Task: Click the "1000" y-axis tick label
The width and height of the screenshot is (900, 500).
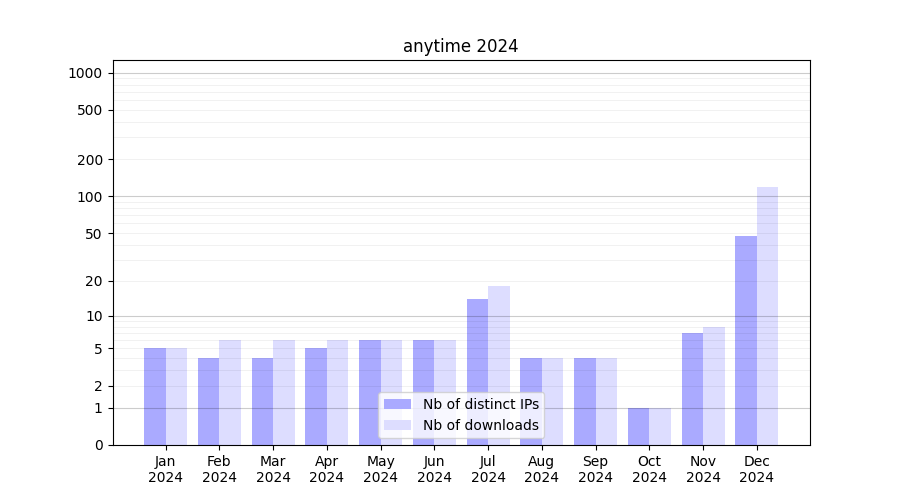Action: click(x=85, y=73)
